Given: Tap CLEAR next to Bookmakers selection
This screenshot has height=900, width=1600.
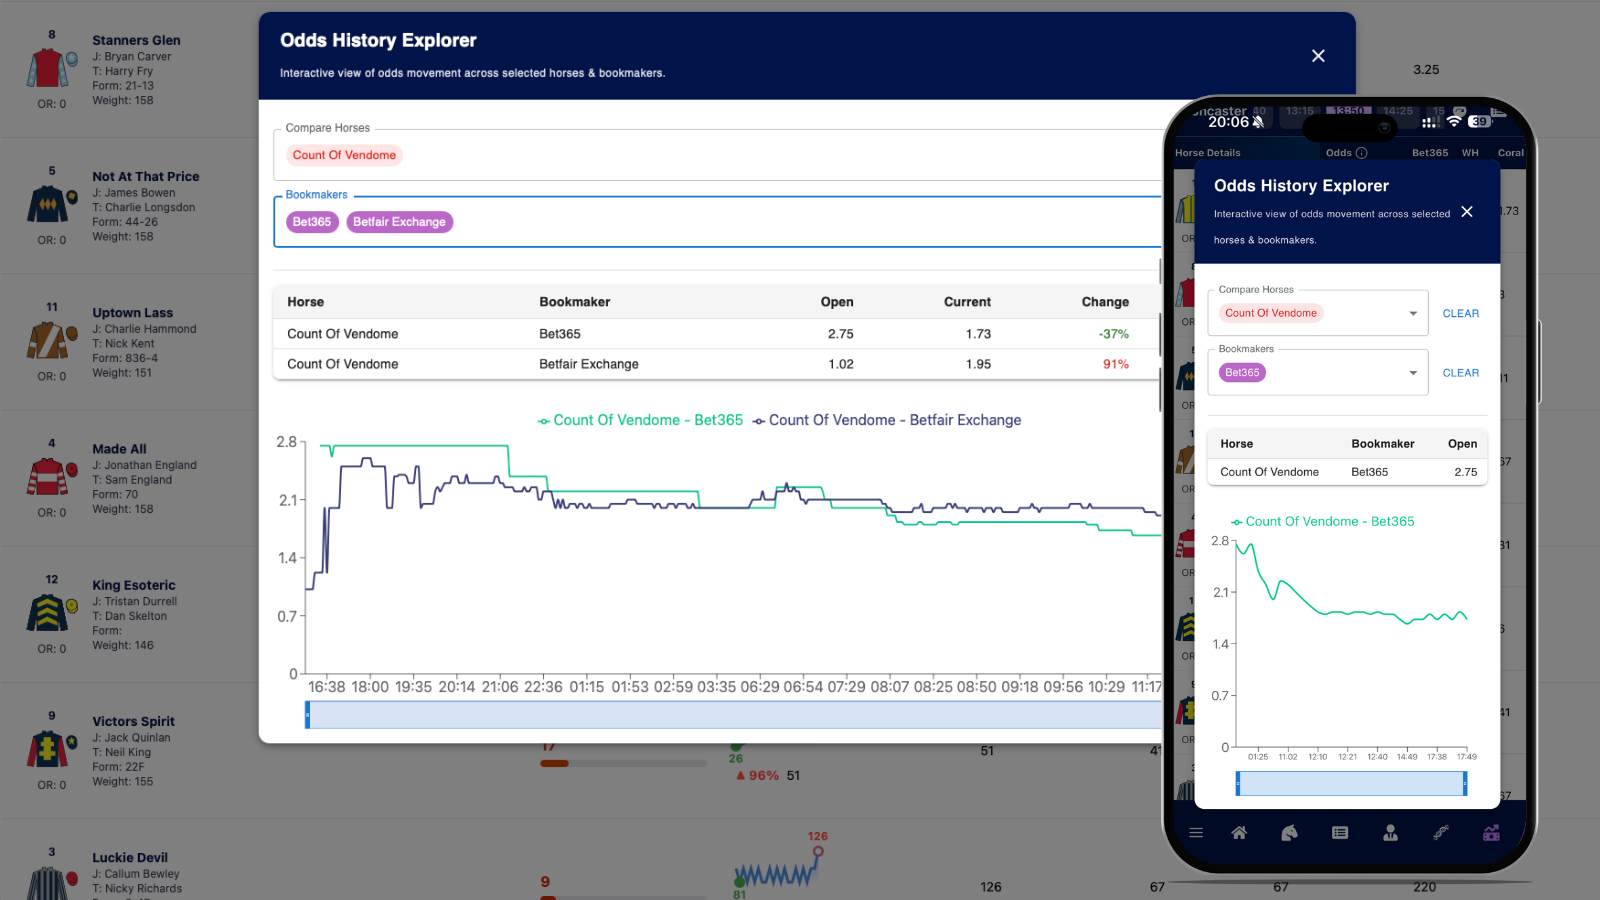Looking at the screenshot, I should coord(1460,372).
